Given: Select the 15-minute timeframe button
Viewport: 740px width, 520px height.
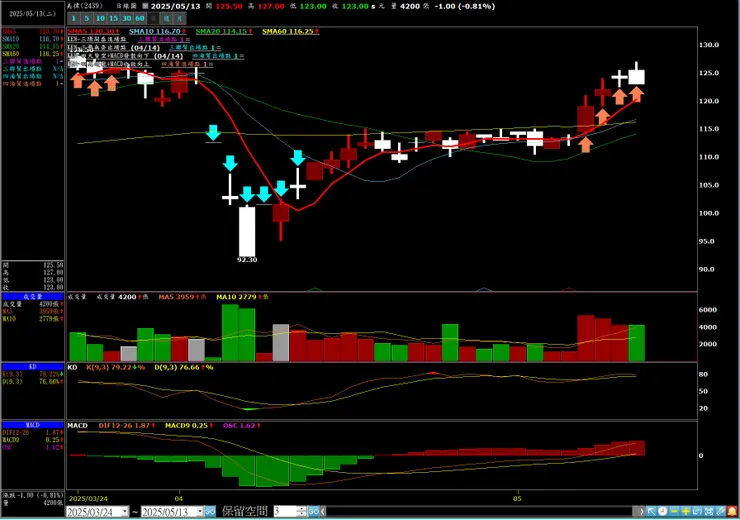Looking at the screenshot, I should (x=113, y=18).
